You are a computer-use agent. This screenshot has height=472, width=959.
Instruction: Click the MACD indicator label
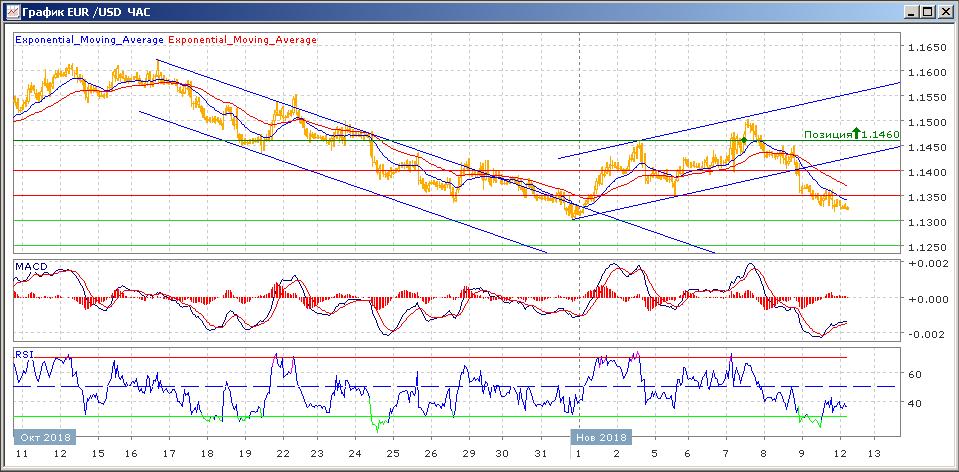click(x=30, y=267)
